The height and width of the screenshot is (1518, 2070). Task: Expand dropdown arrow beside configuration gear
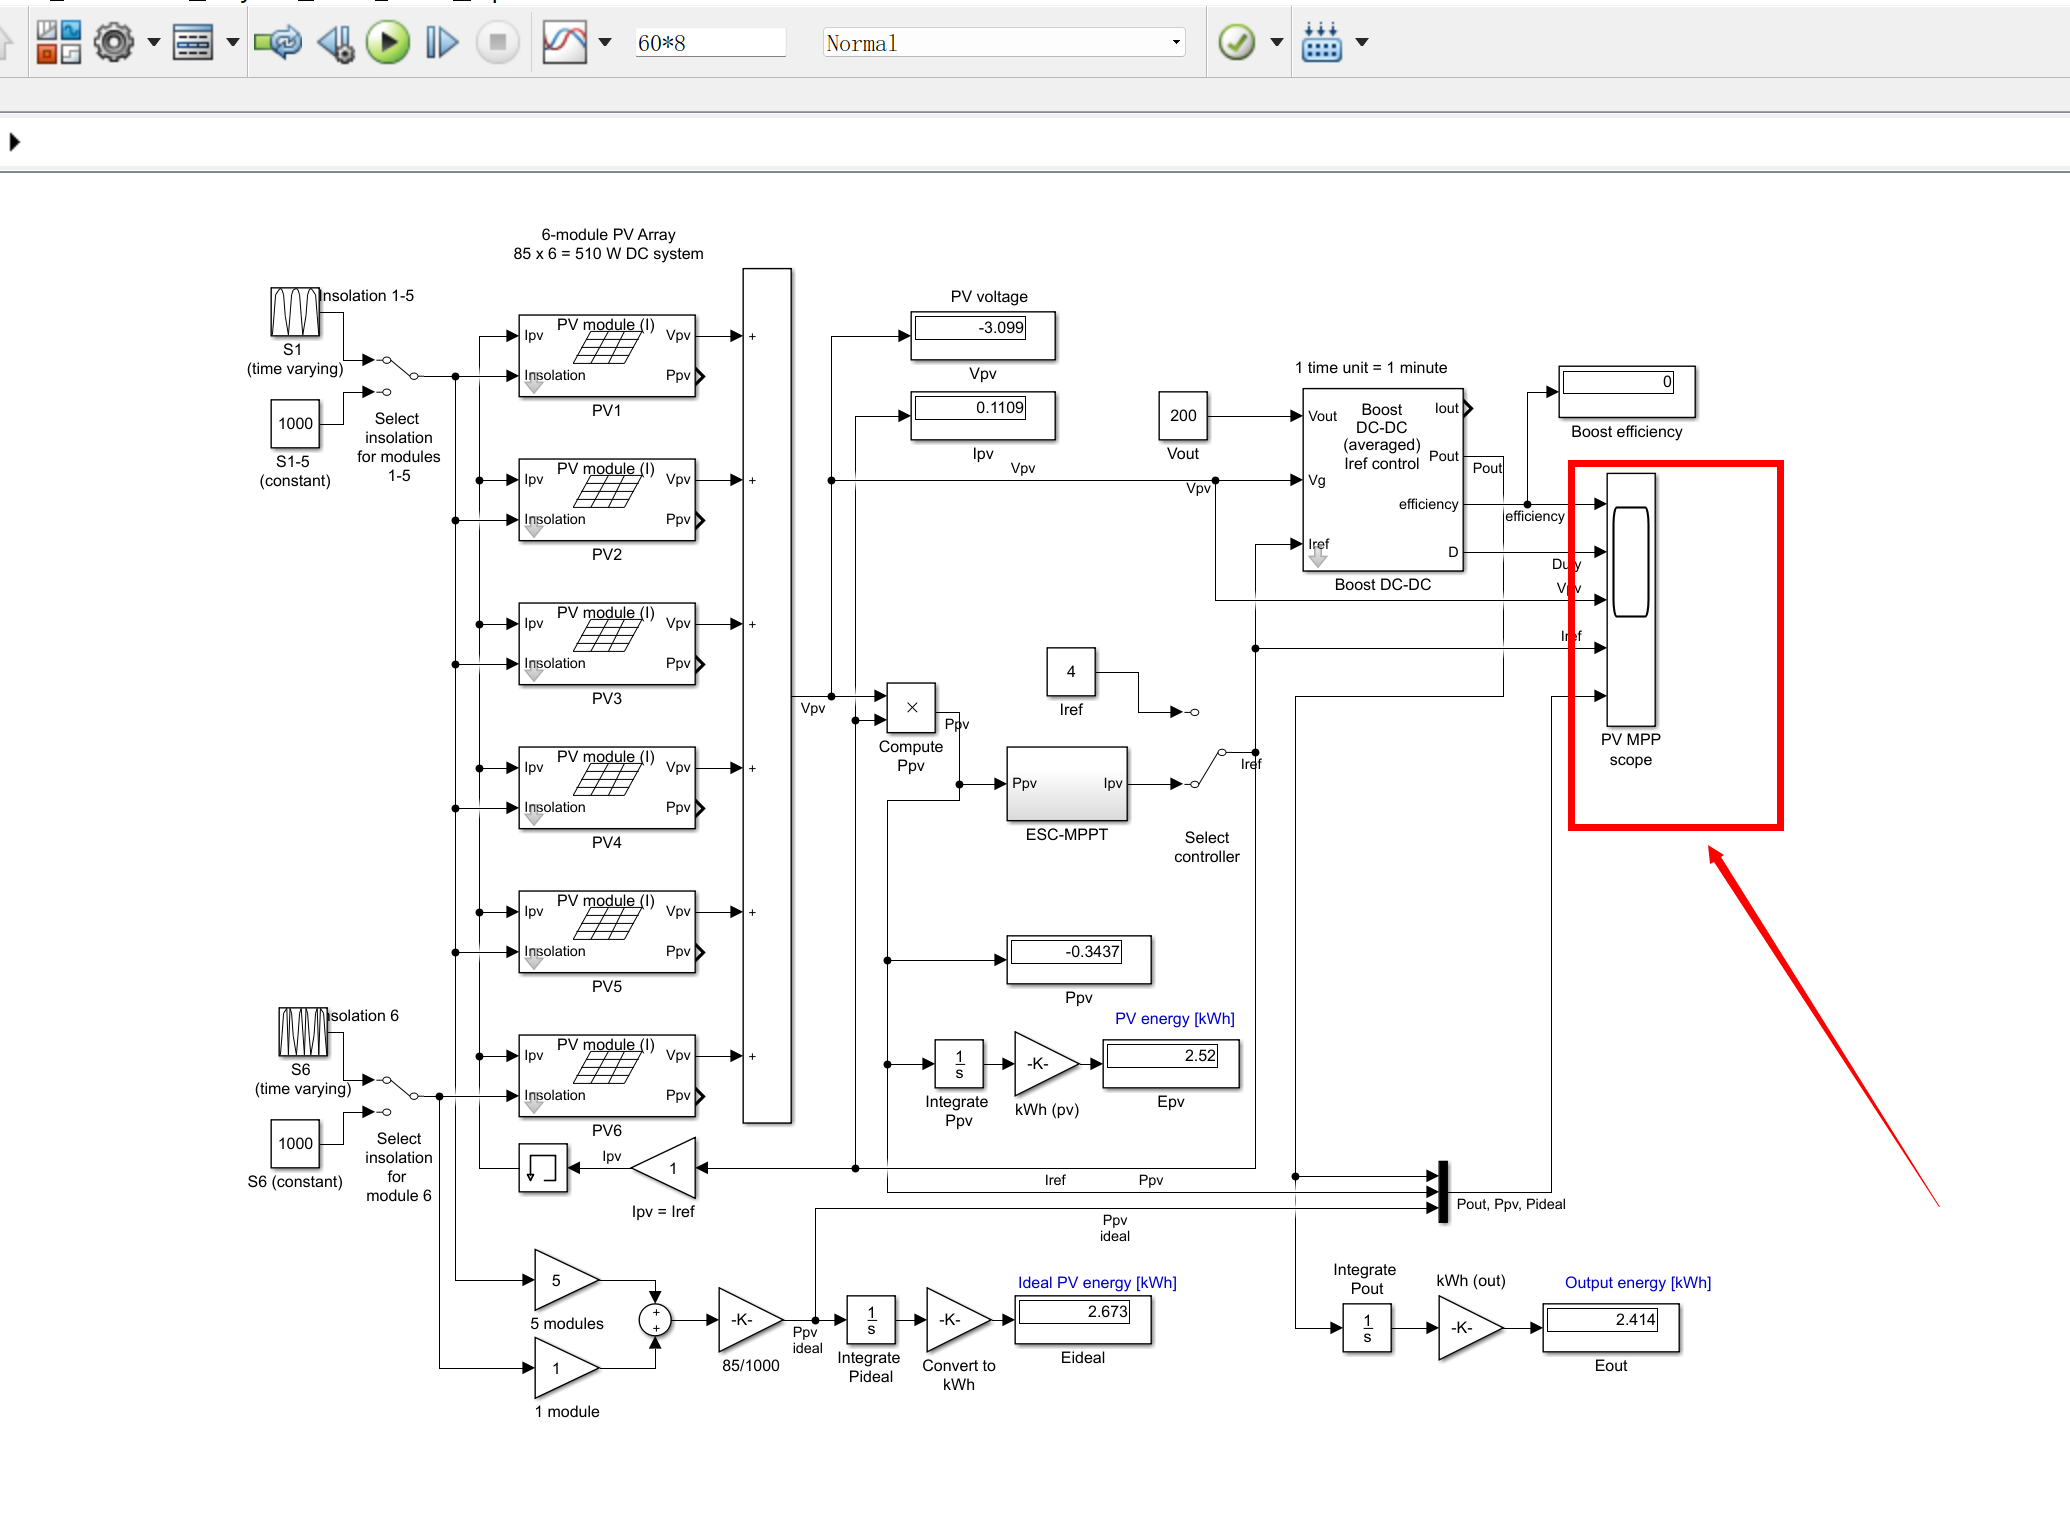pos(153,42)
